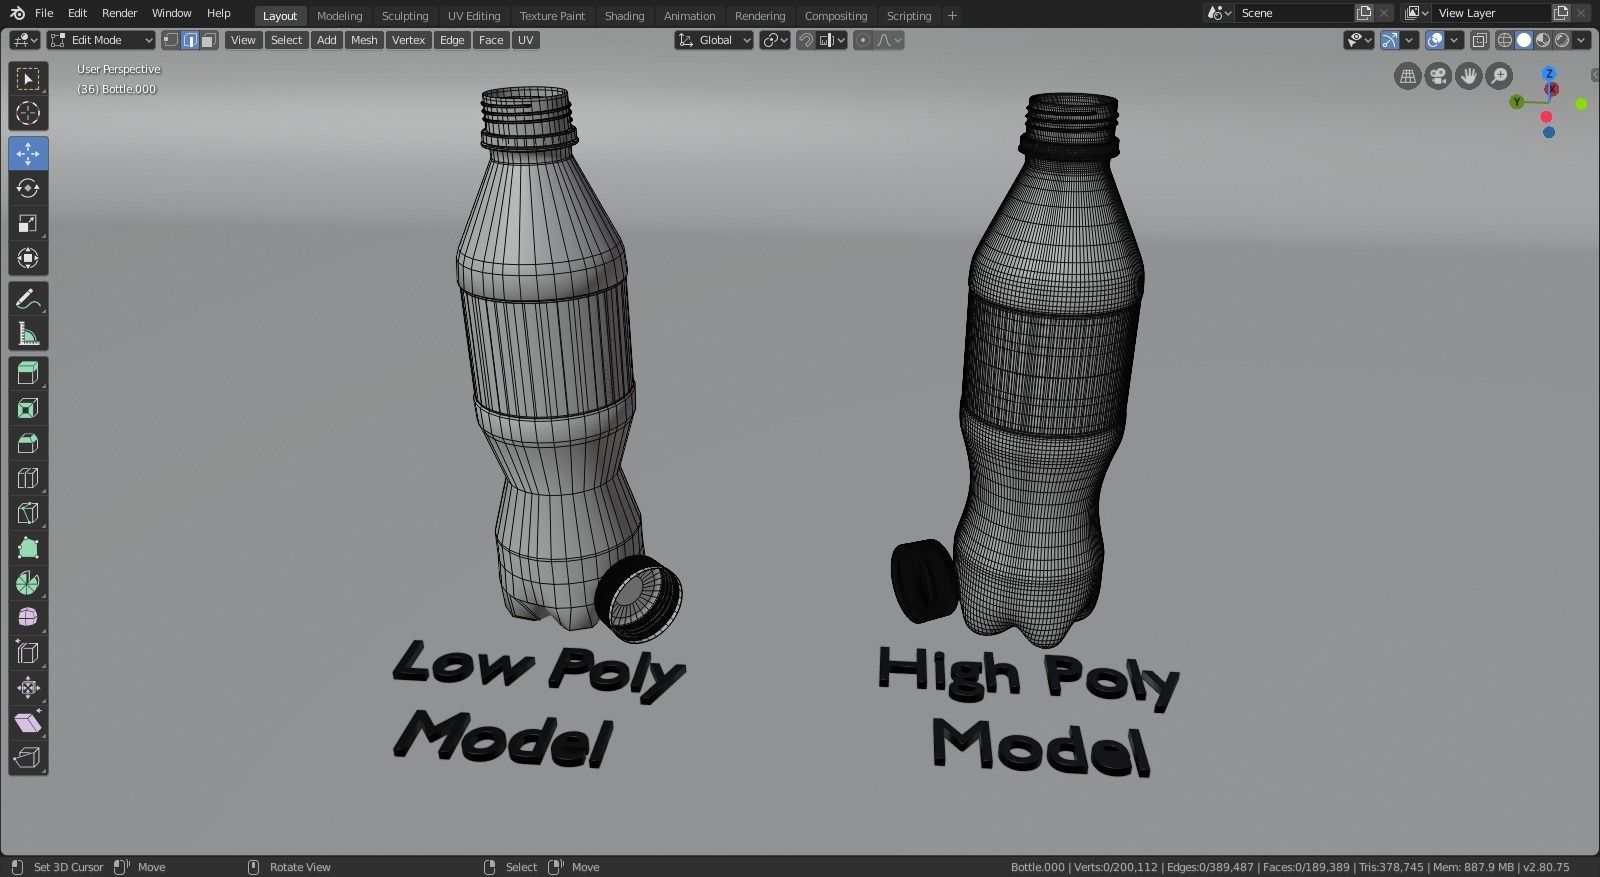Select the Extrude Region tool

[x=28, y=374]
